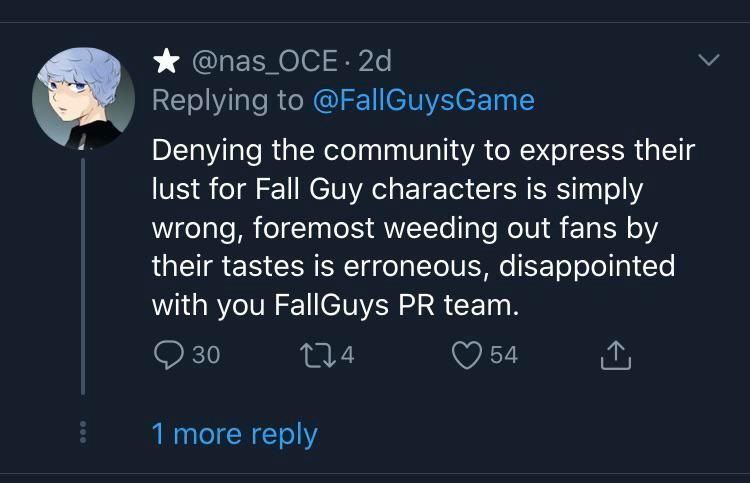Open the @nas_OCE profile handle
The height and width of the screenshot is (483, 750).
(x=264, y=62)
